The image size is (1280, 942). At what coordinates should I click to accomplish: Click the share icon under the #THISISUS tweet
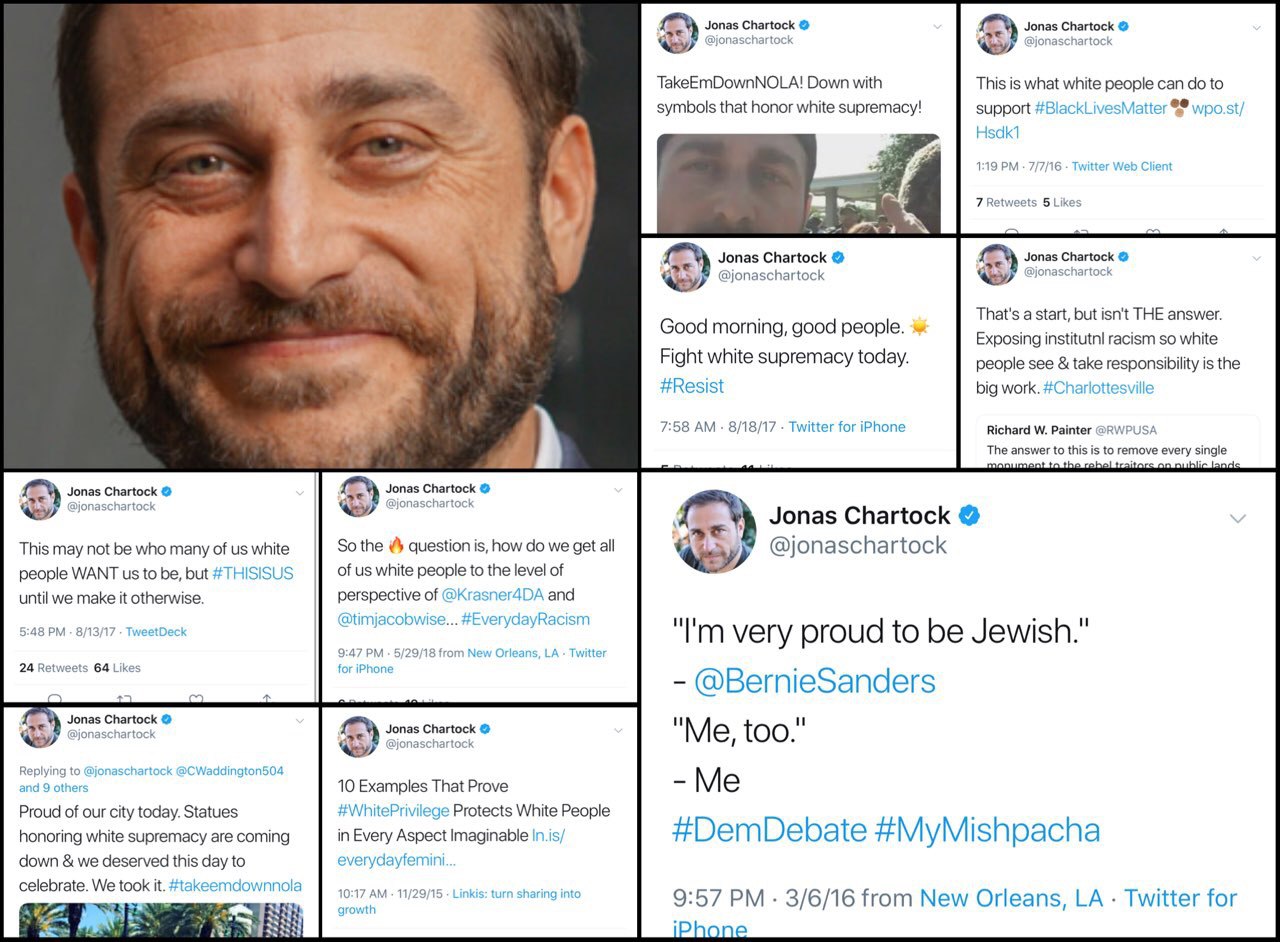267,699
